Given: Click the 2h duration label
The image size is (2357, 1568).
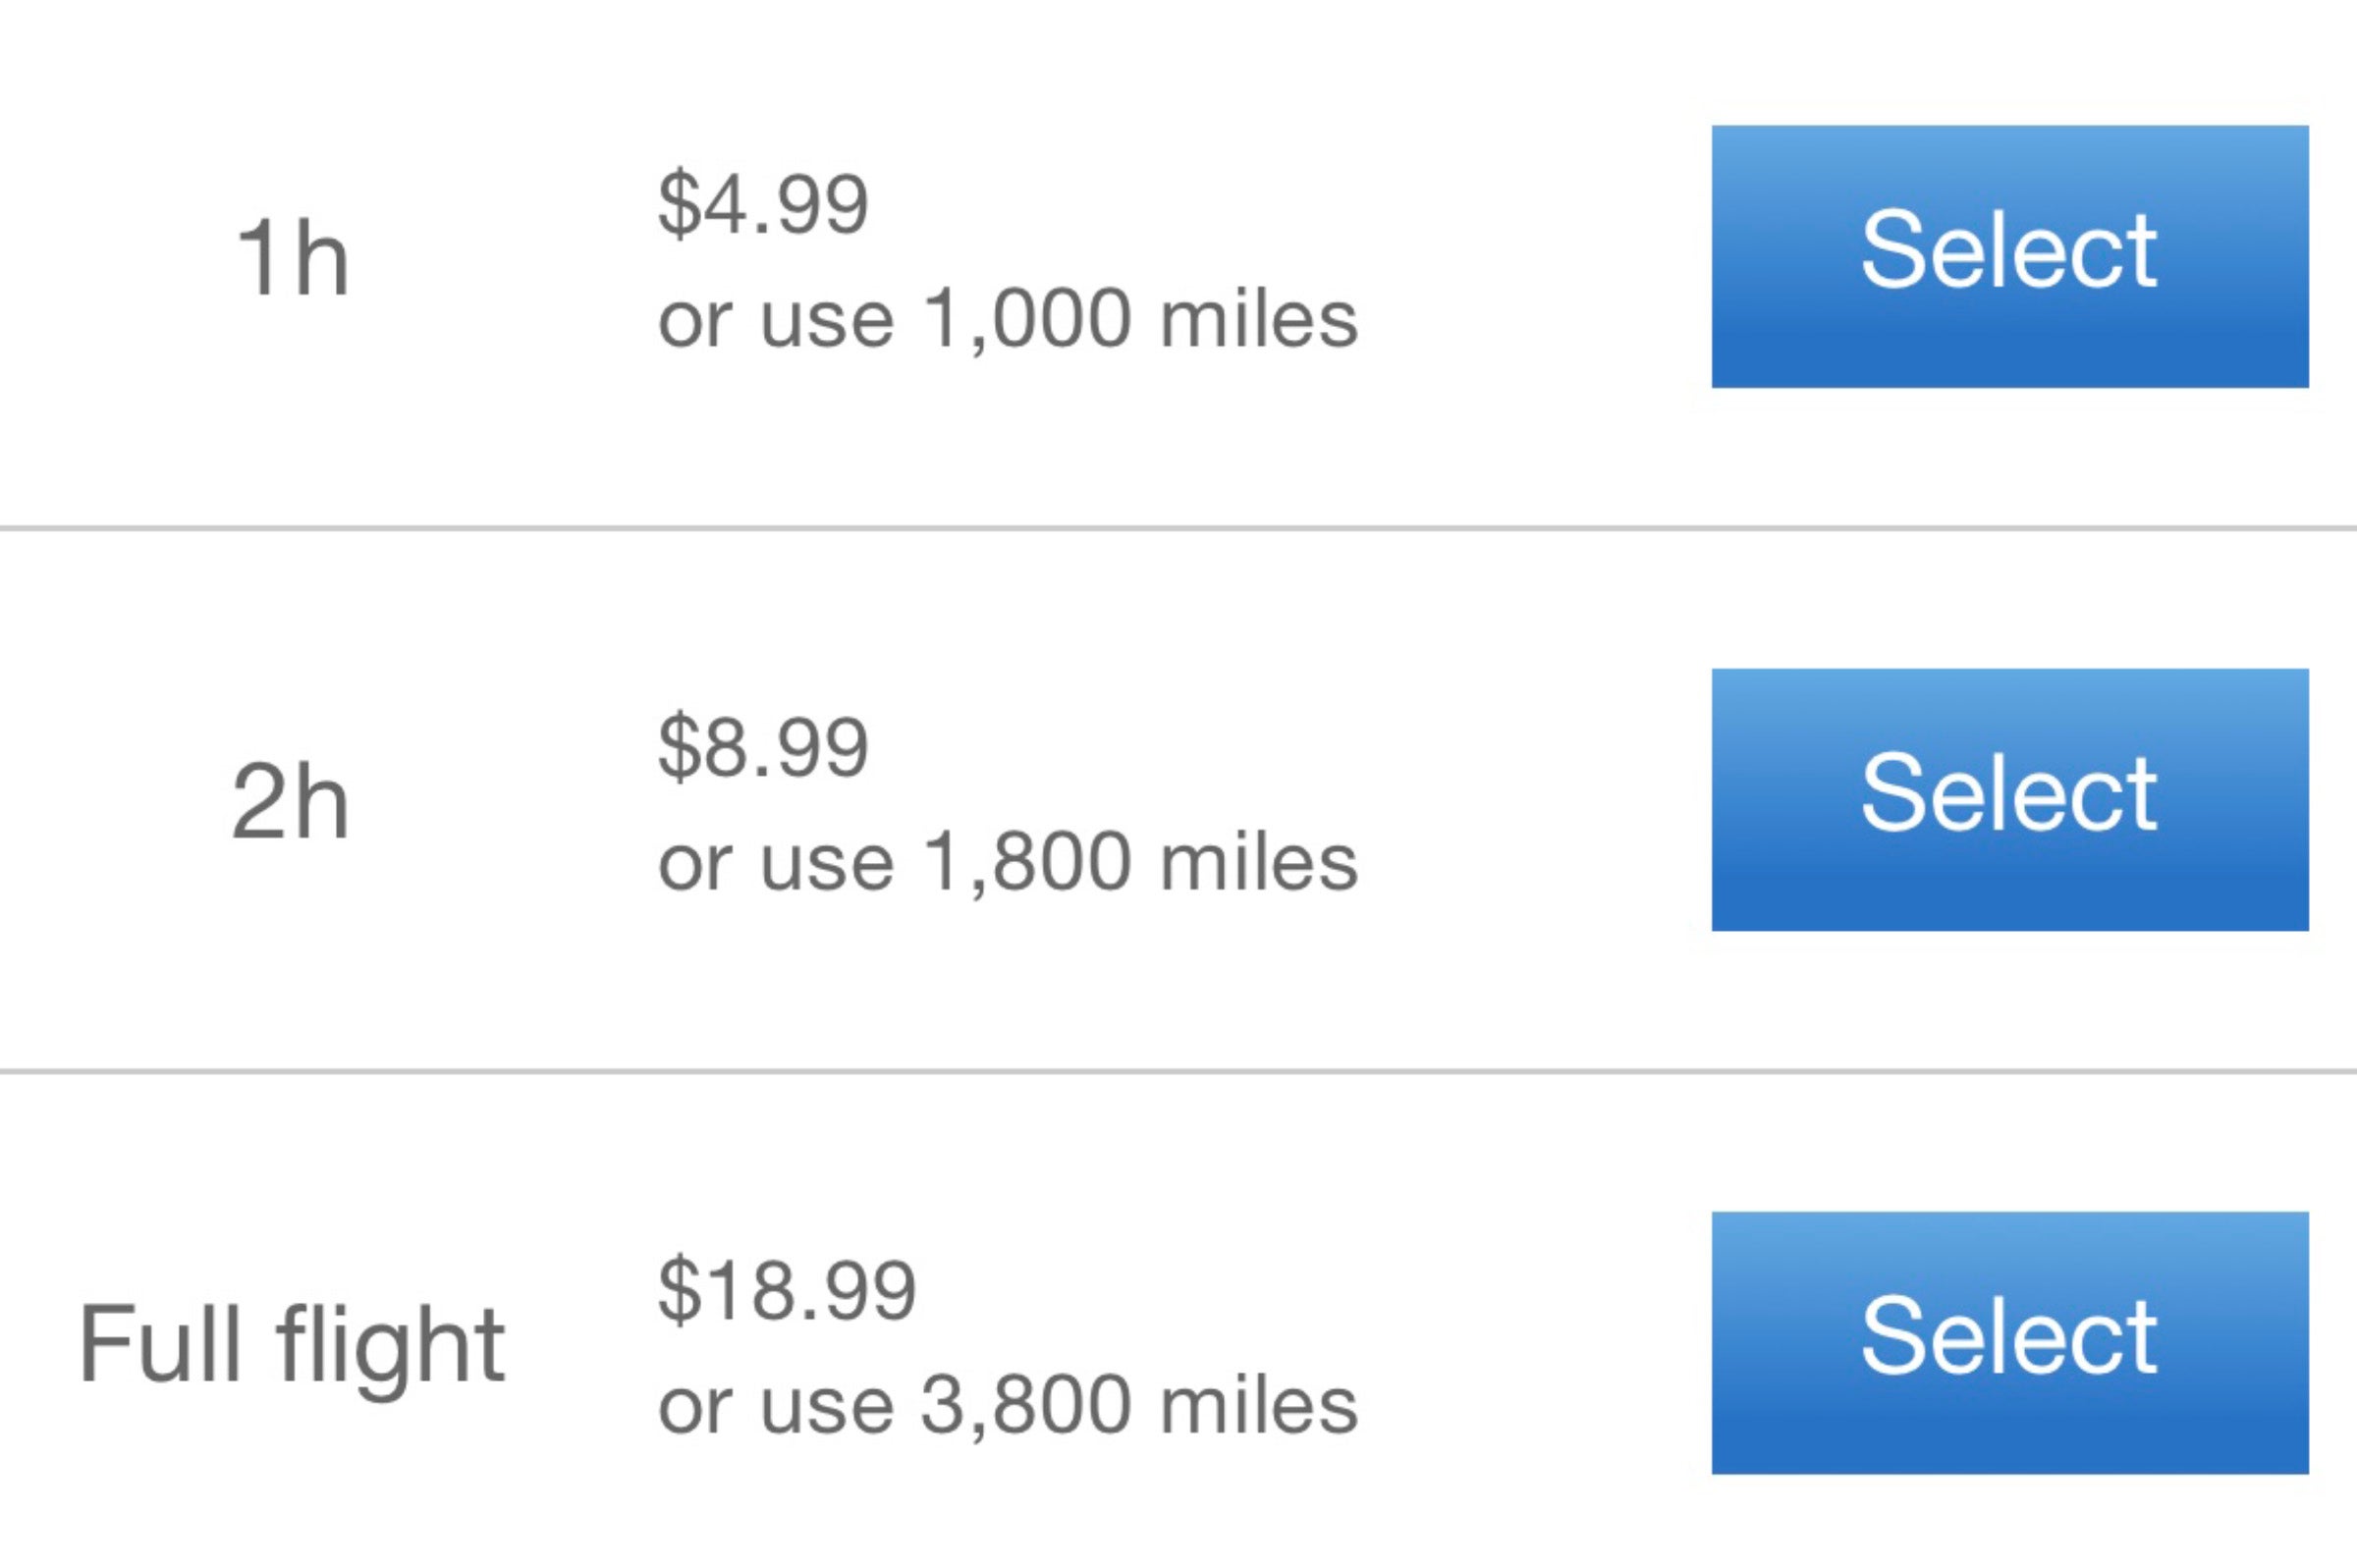Looking at the screenshot, I should click(x=290, y=803).
